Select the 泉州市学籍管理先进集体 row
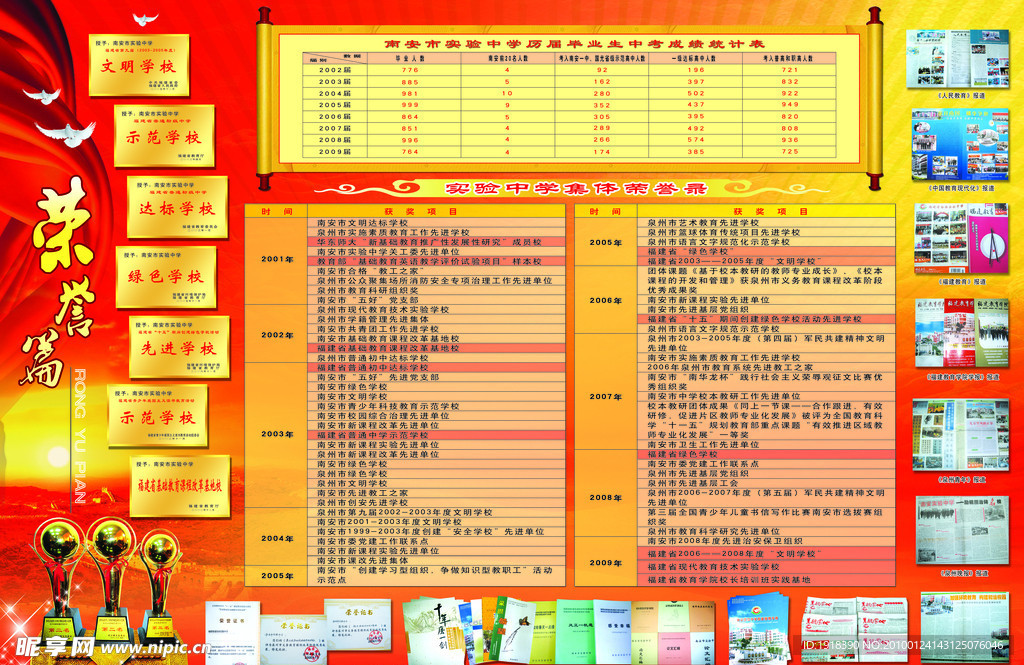 click(436, 319)
